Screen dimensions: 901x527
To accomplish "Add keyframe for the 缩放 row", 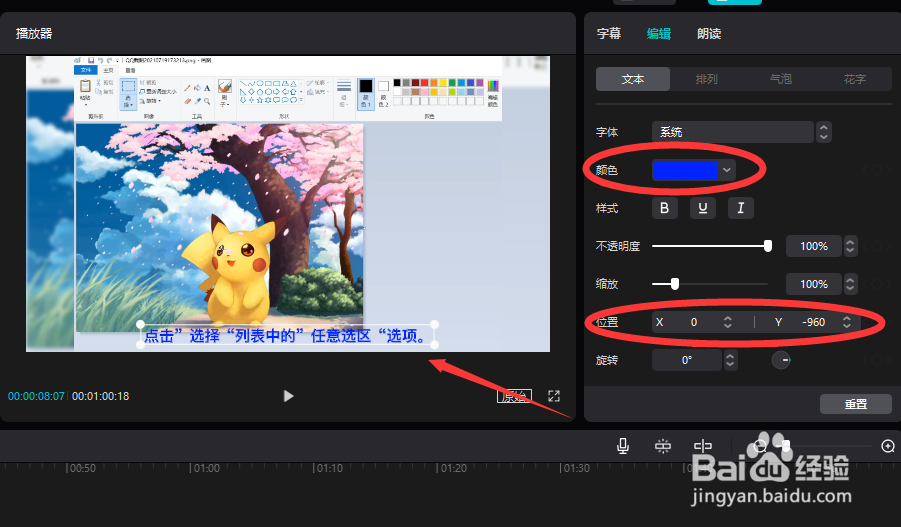I will [876, 284].
